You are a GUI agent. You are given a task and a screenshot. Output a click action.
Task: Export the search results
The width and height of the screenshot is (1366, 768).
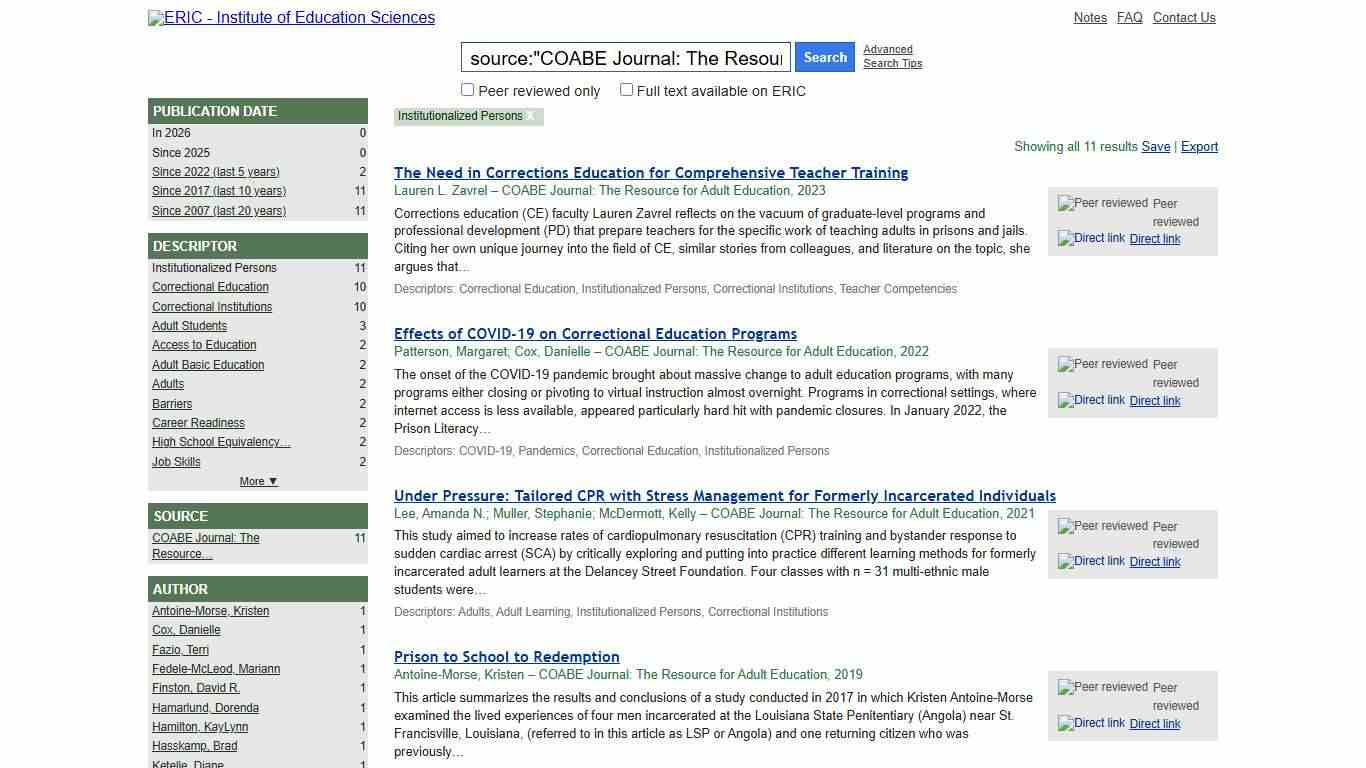click(1199, 147)
